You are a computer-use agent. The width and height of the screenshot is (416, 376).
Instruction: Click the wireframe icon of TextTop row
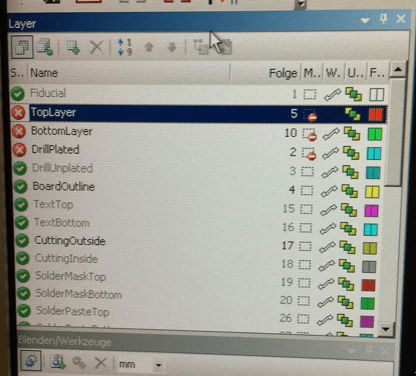point(329,210)
